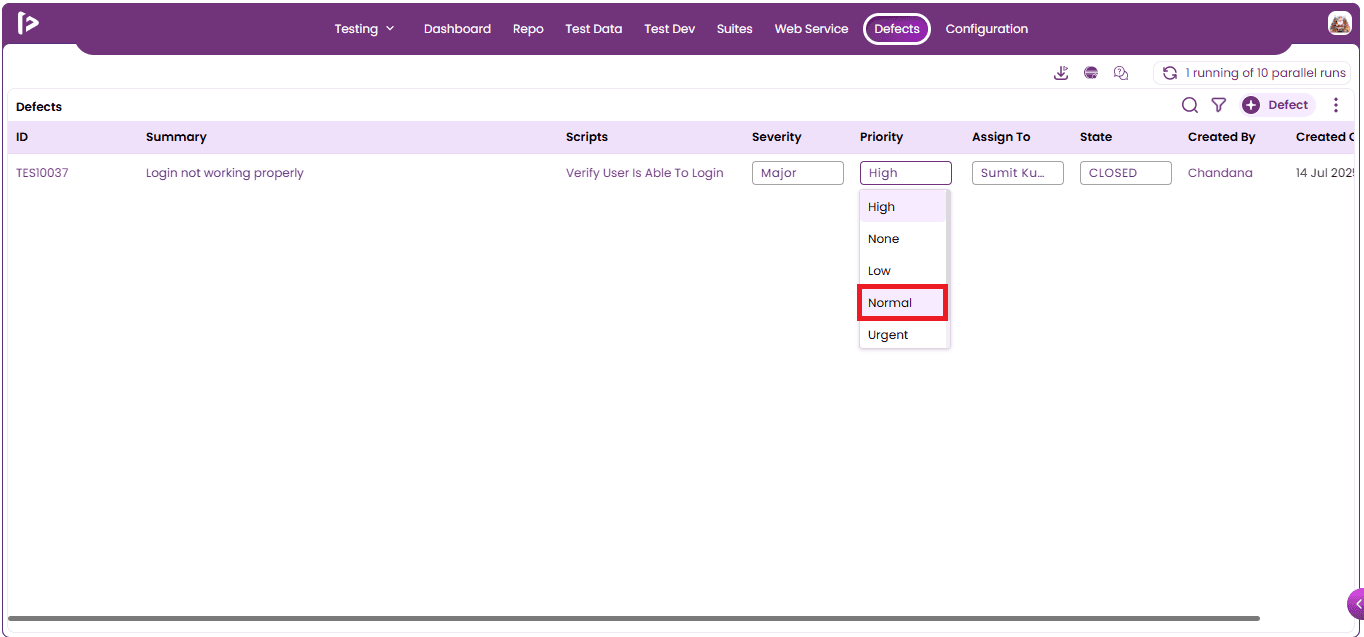Click the striped globe icon in the toolbar
Image resolution: width=1364 pixels, height=637 pixels.
(1091, 73)
